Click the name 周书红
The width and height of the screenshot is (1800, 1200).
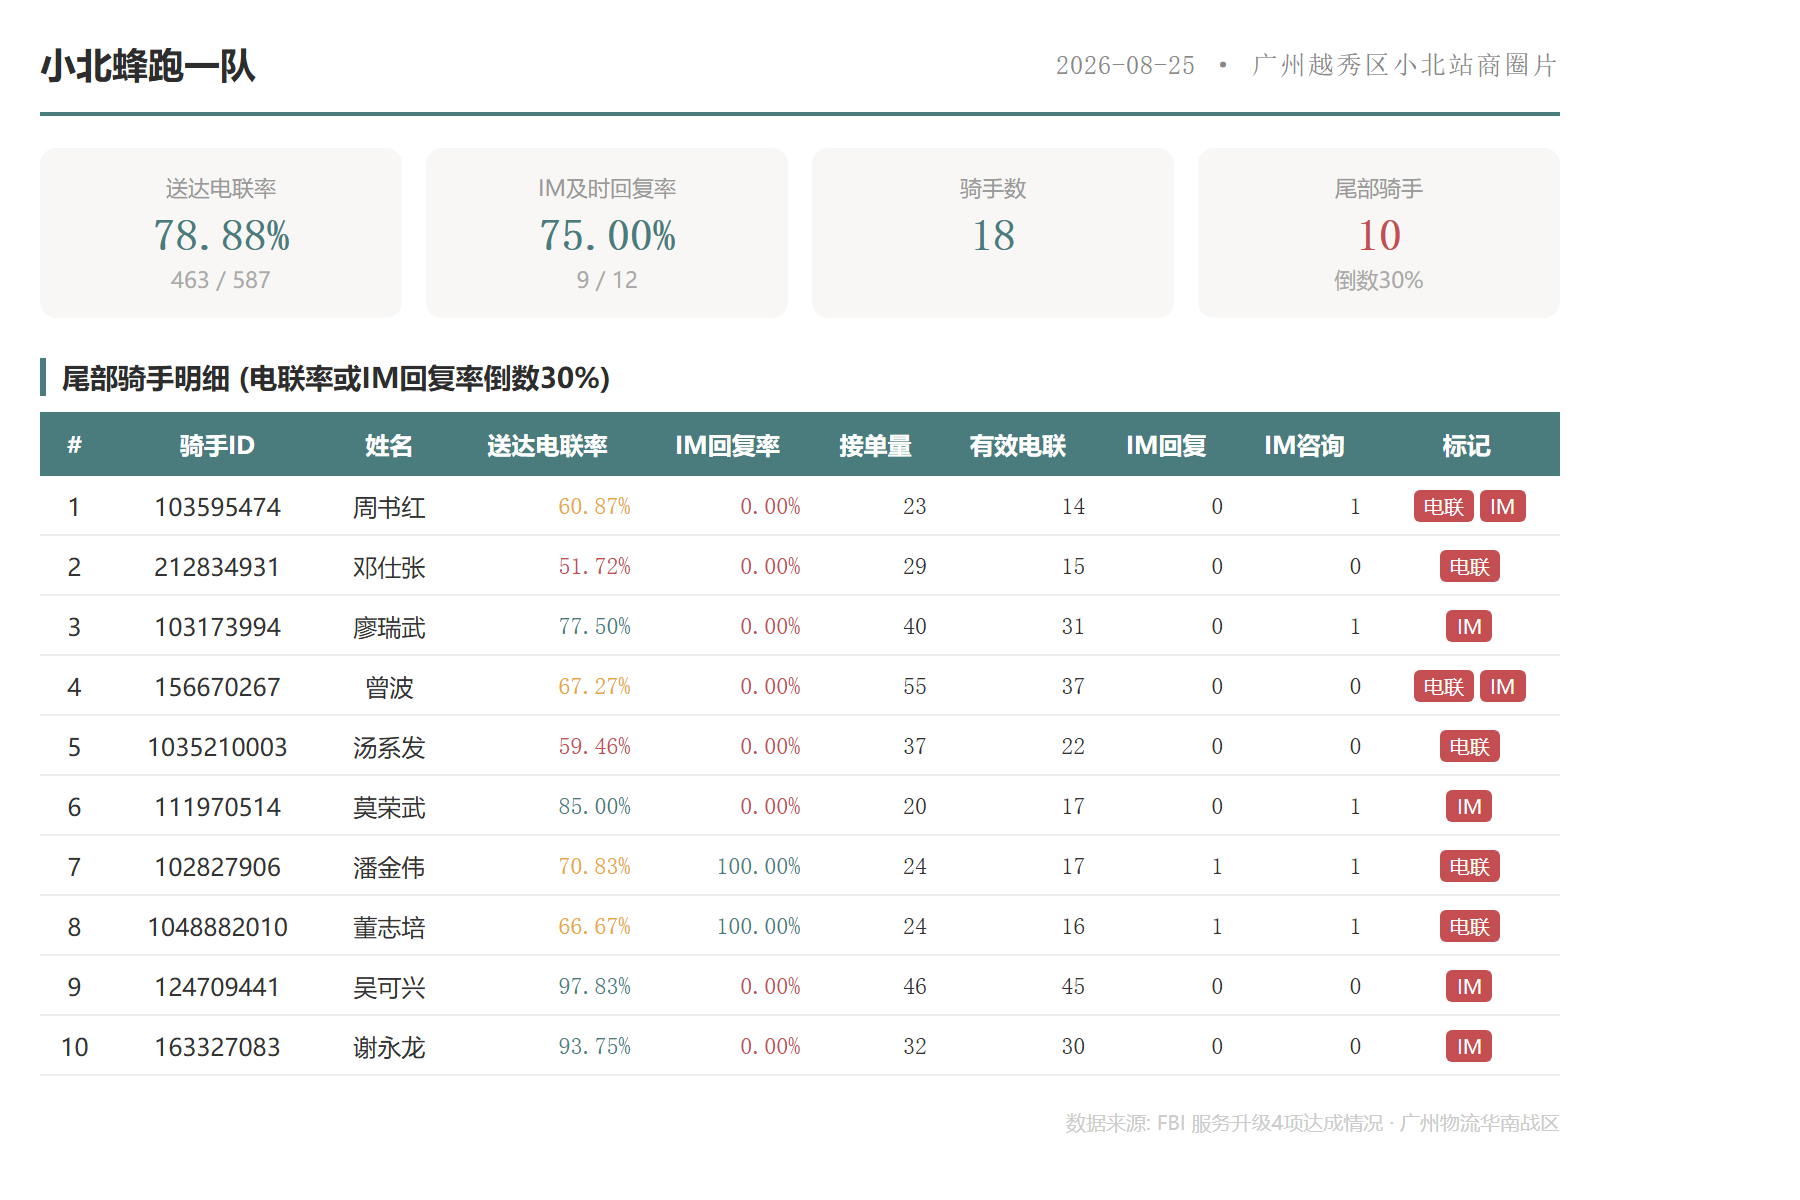pos(389,507)
